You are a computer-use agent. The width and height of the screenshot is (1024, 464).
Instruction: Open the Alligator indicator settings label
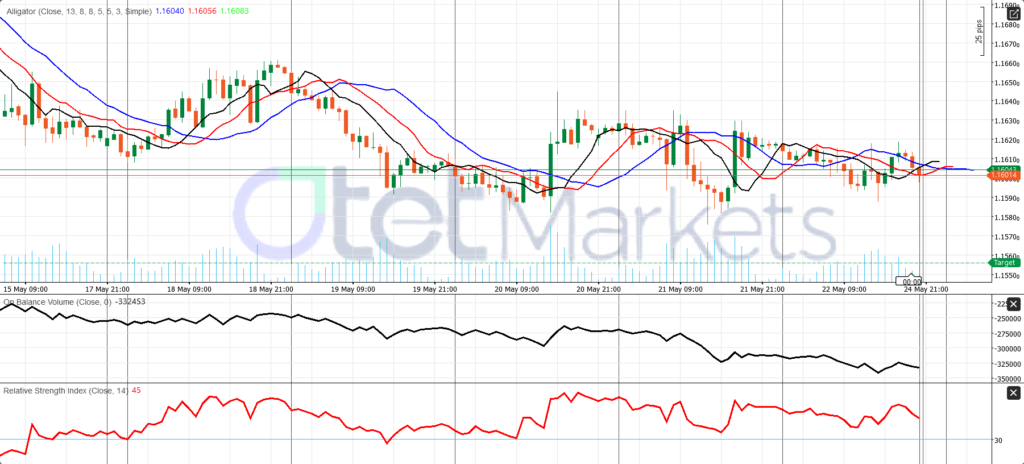pos(78,12)
